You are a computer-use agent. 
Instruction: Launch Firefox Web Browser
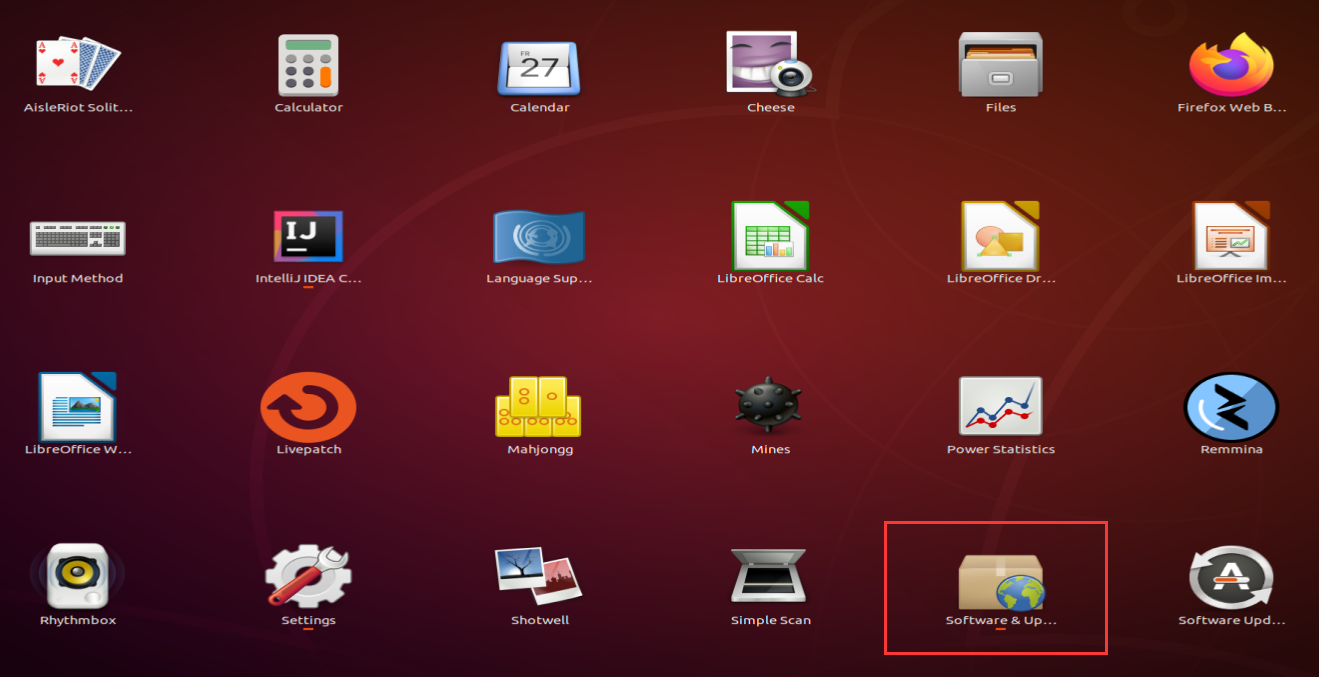[1231, 64]
